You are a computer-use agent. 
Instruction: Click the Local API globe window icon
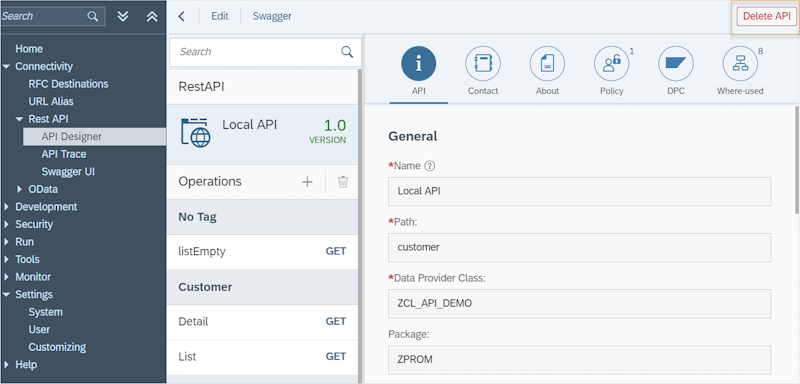(196, 133)
